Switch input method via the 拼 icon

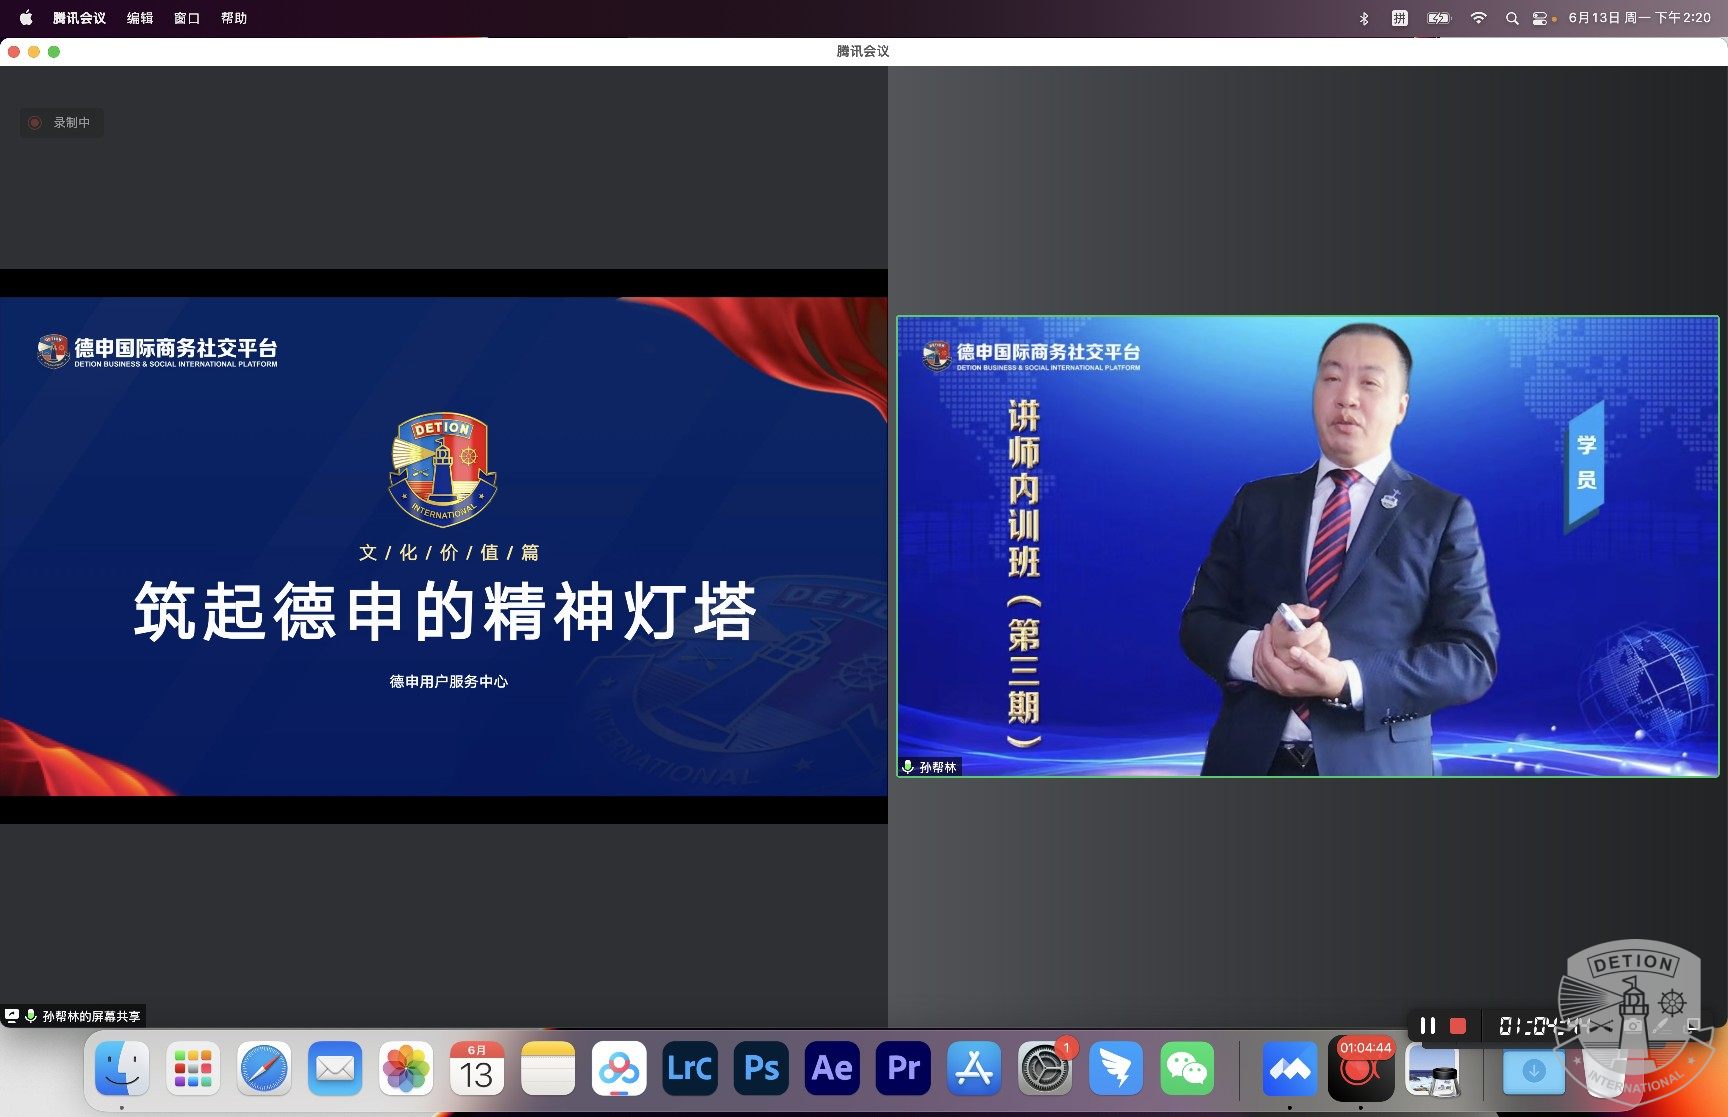click(x=1399, y=18)
